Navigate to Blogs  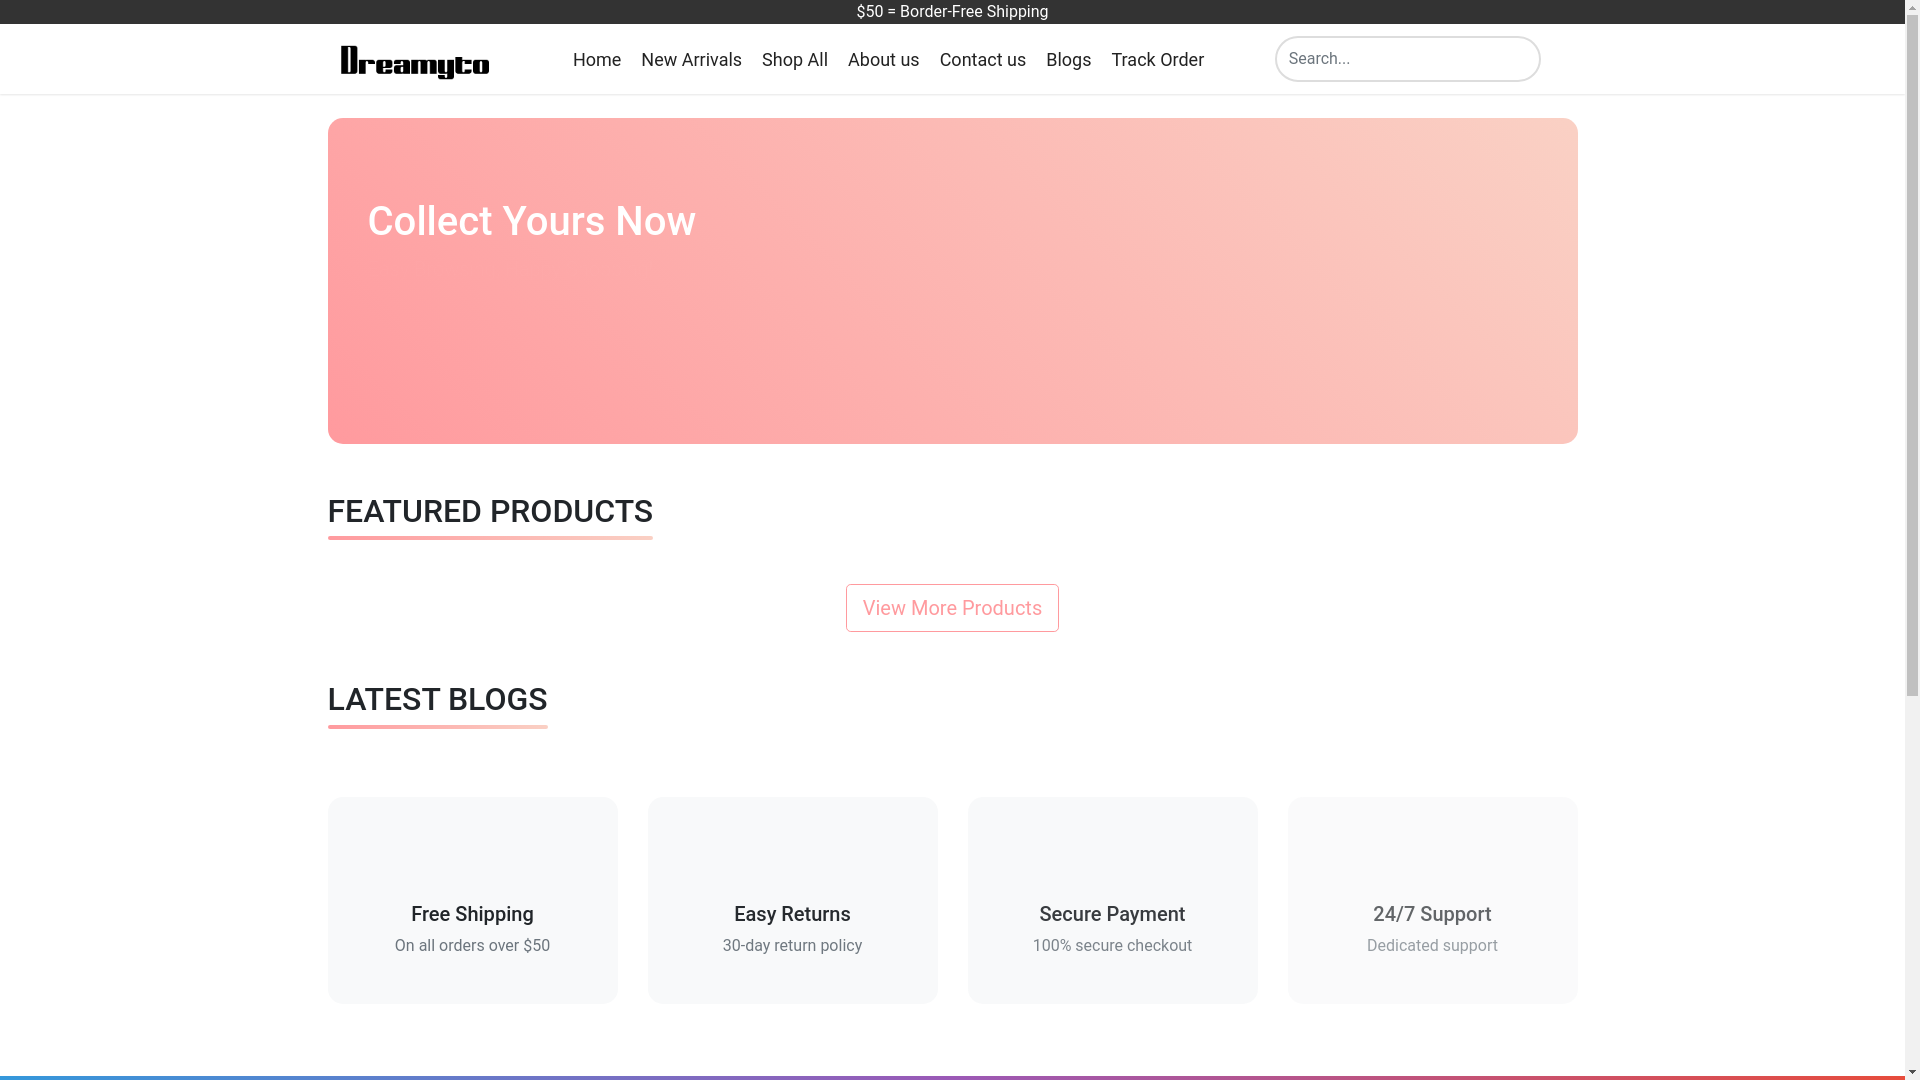[1068, 60]
